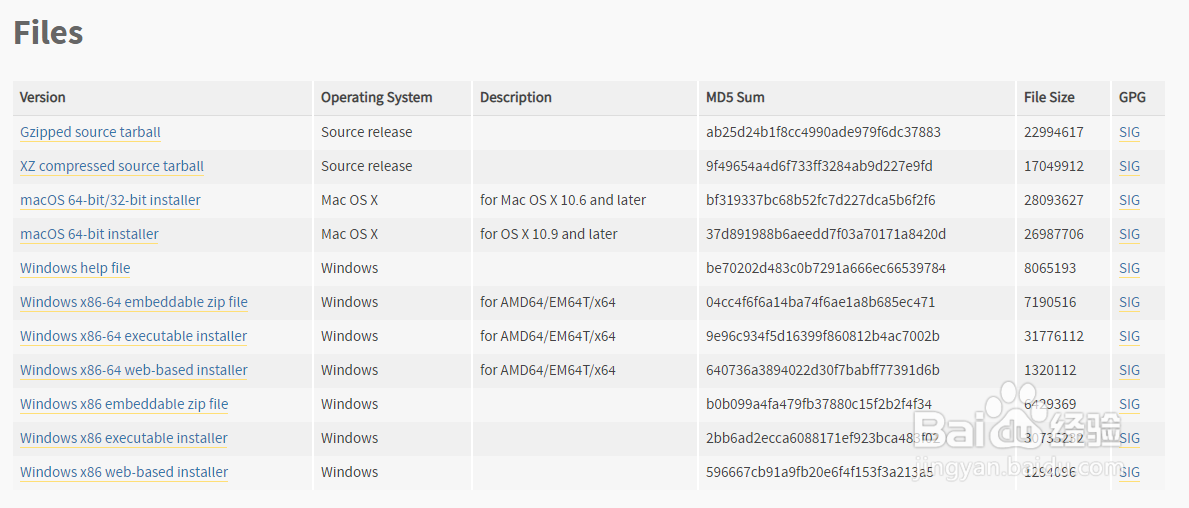Click the Version column header
This screenshot has width=1189, height=508.
coord(43,97)
